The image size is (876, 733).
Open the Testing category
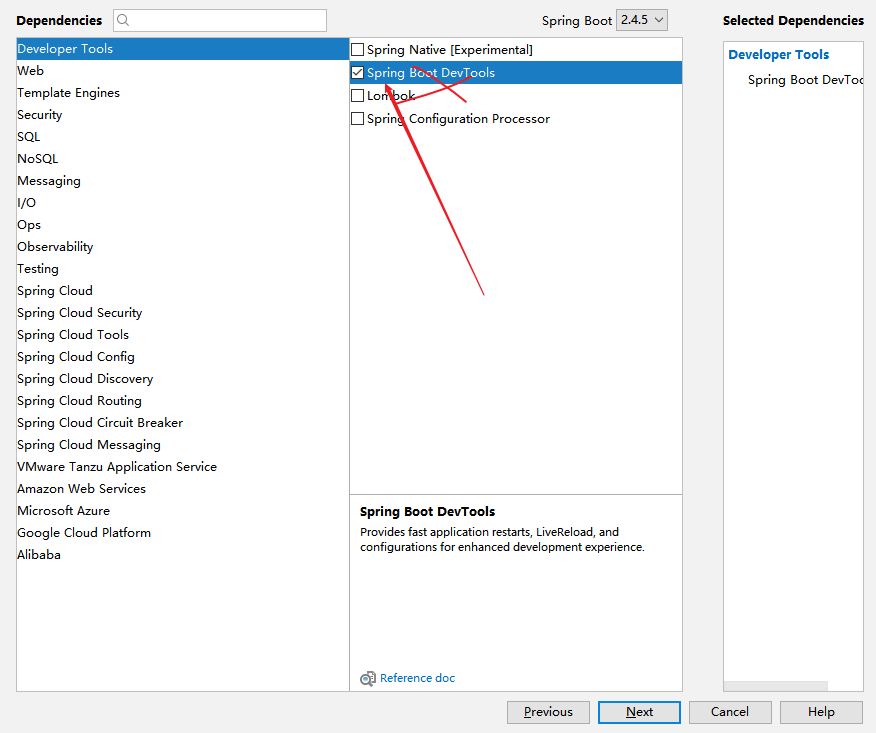[183, 269]
